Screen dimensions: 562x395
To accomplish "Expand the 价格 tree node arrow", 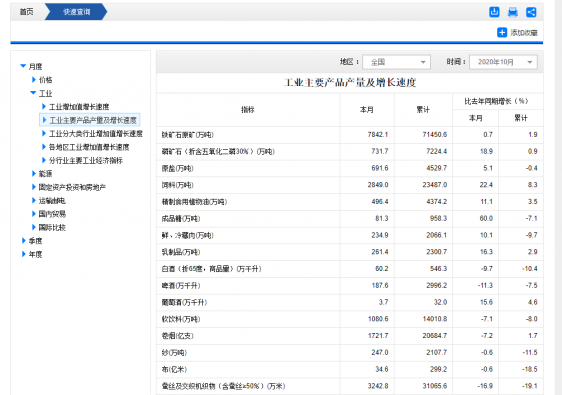I will [x=34, y=80].
